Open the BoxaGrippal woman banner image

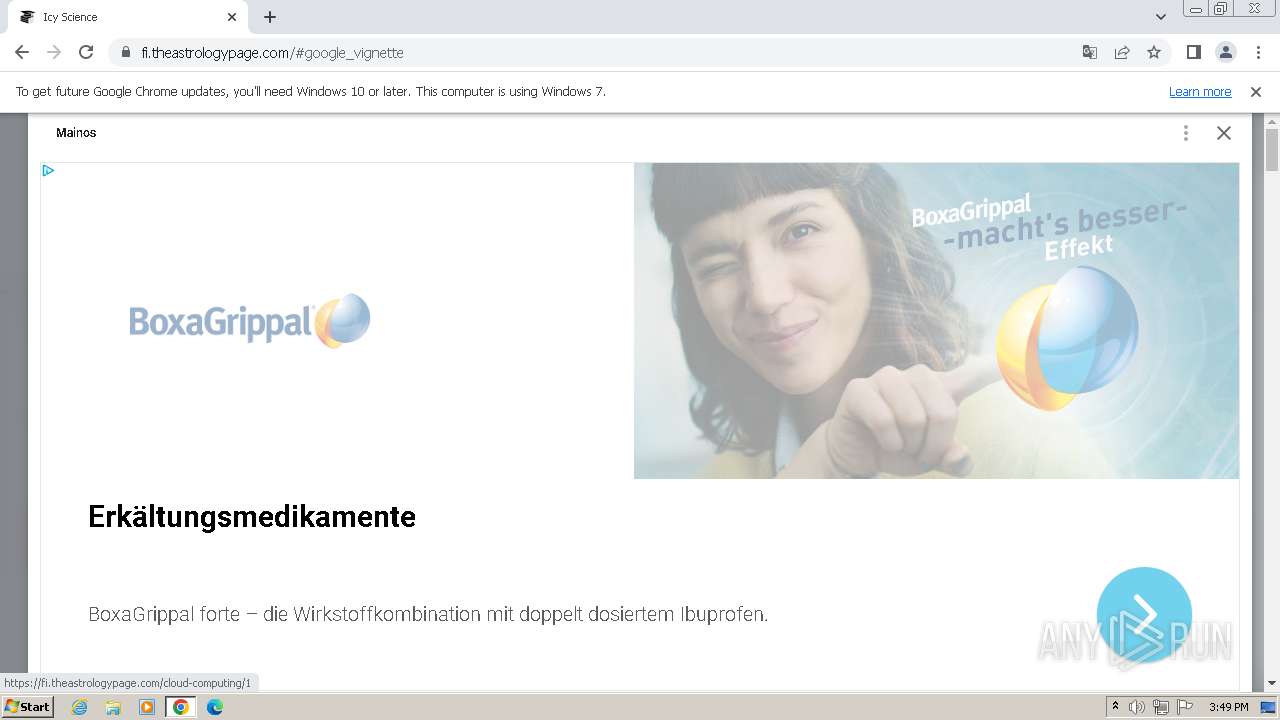point(936,320)
